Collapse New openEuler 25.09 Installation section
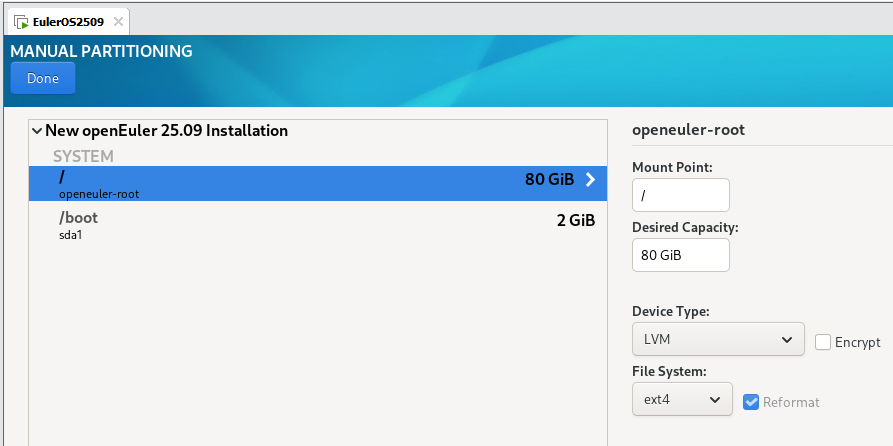The image size is (893, 446). (37, 131)
